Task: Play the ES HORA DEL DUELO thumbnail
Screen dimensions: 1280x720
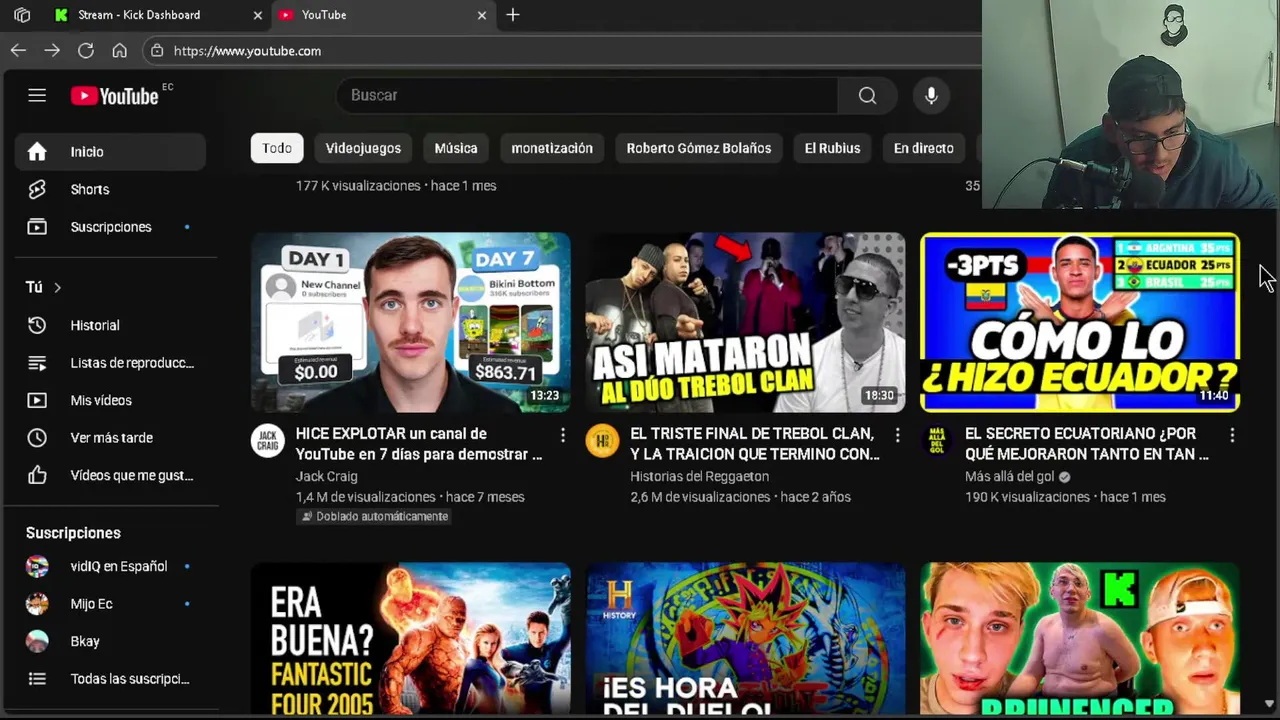Action: (x=746, y=638)
